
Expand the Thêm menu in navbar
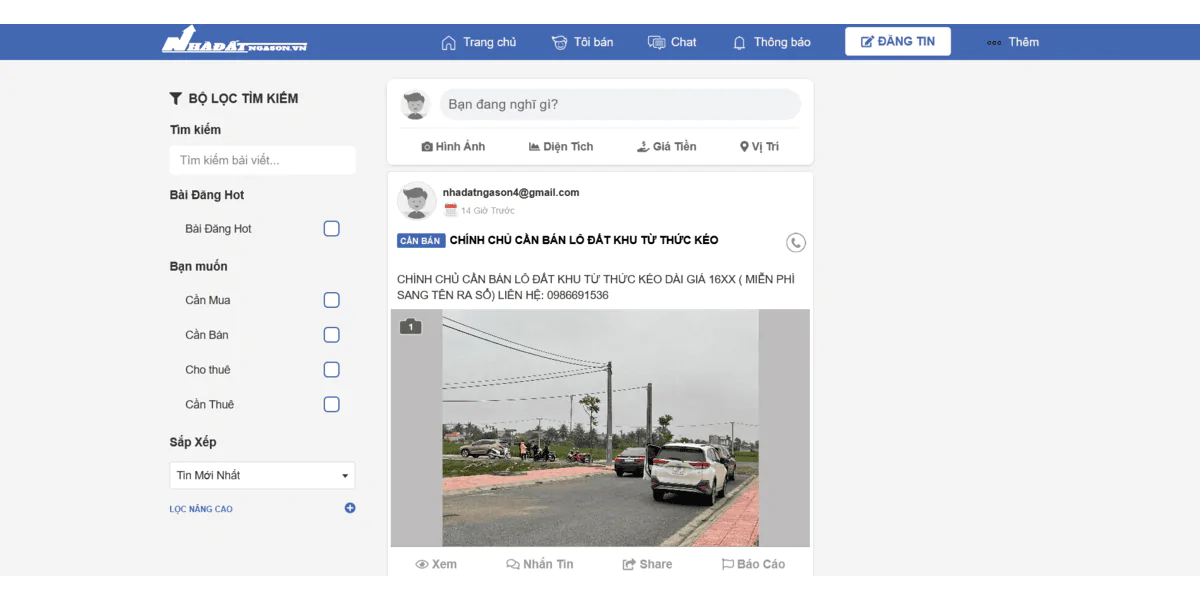(x=1013, y=42)
